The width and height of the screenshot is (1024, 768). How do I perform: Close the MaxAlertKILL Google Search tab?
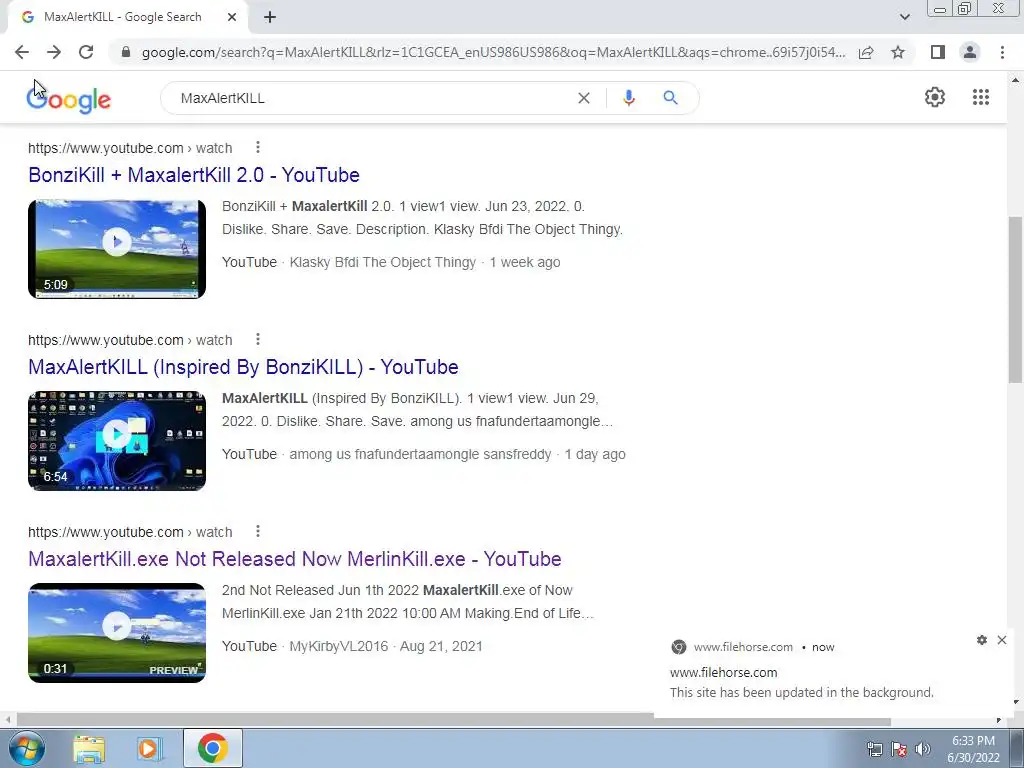(x=232, y=18)
